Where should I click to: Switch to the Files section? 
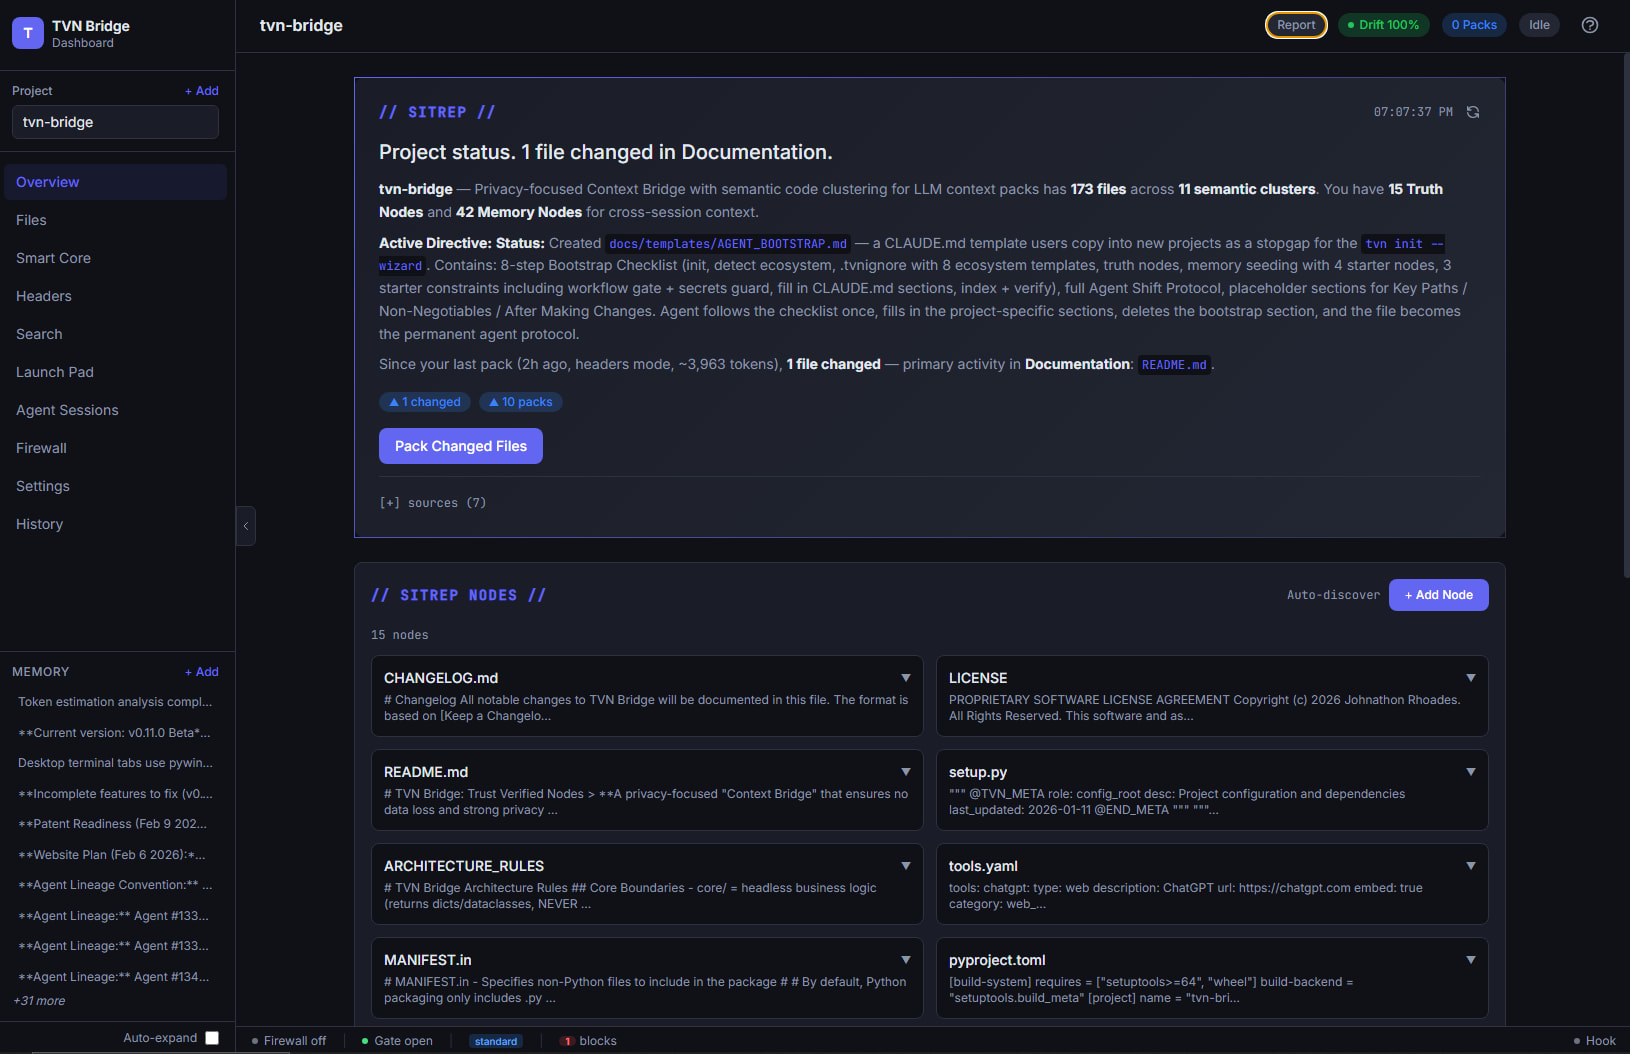tap(31, 220)
